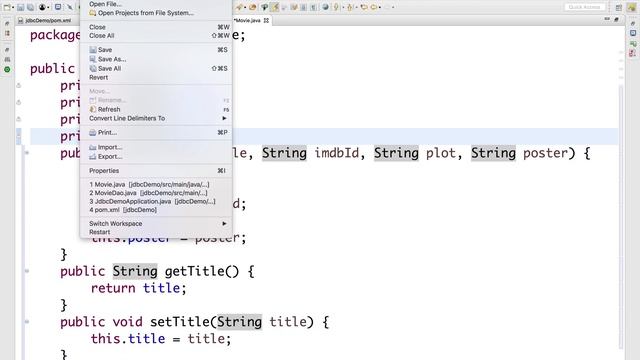640x360 pixels.
Task: Click 'getTitle()' method name
Action: click(x=202, y=271)
